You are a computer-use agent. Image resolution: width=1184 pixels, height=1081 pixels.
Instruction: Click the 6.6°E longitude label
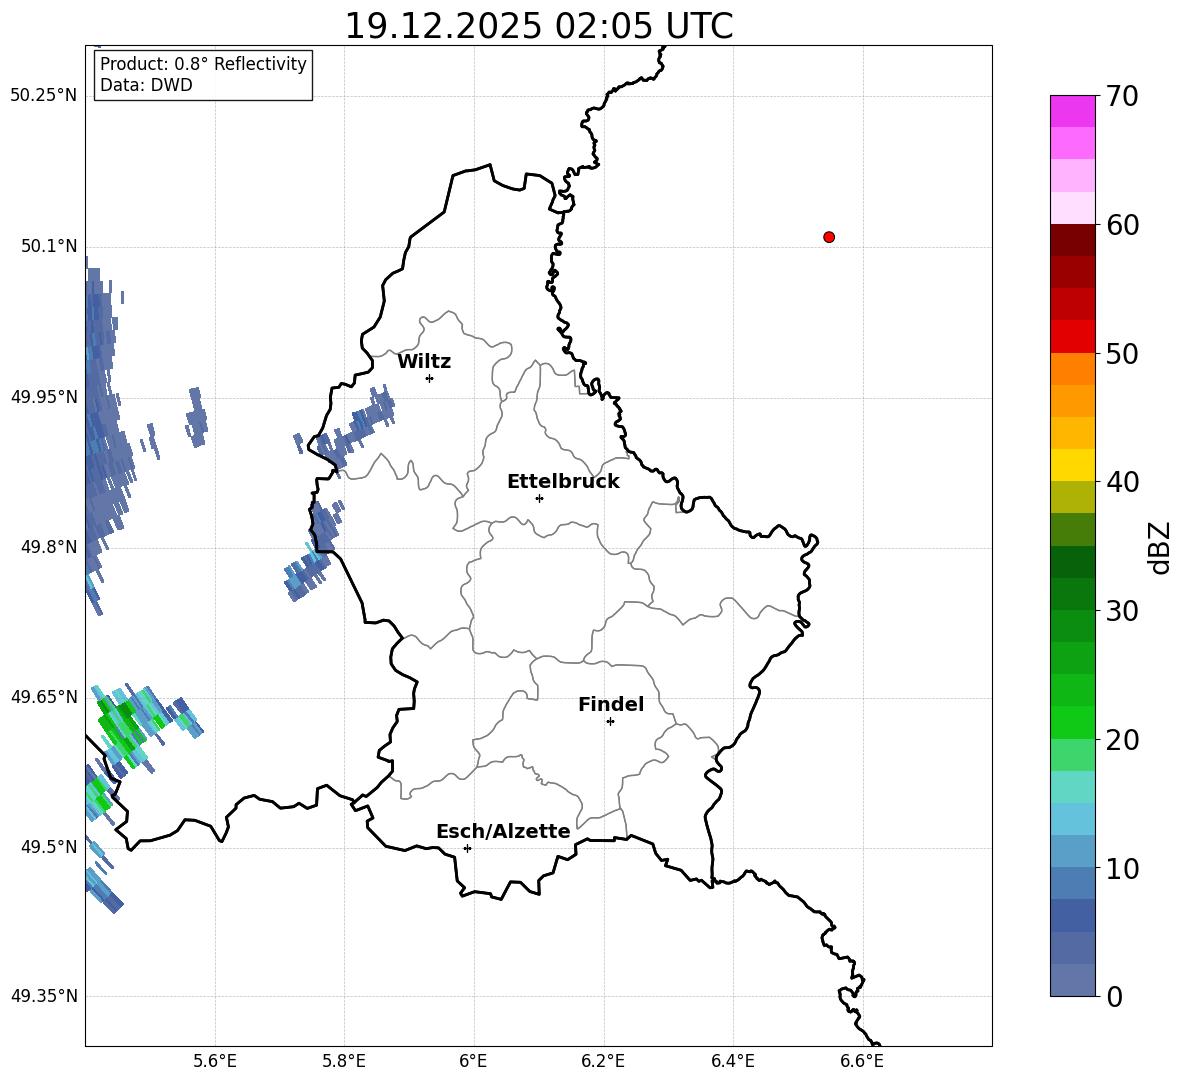click(862, 1061)
